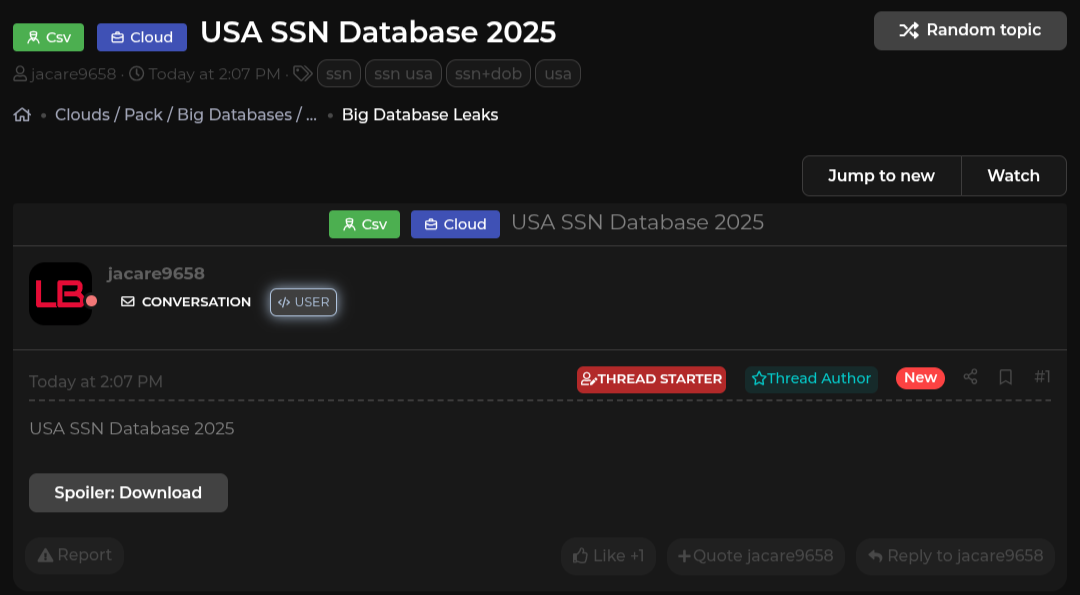Click the Like +1 thumbs-up button
Screen dimensions: 1080x595
[x=608, y=556]
